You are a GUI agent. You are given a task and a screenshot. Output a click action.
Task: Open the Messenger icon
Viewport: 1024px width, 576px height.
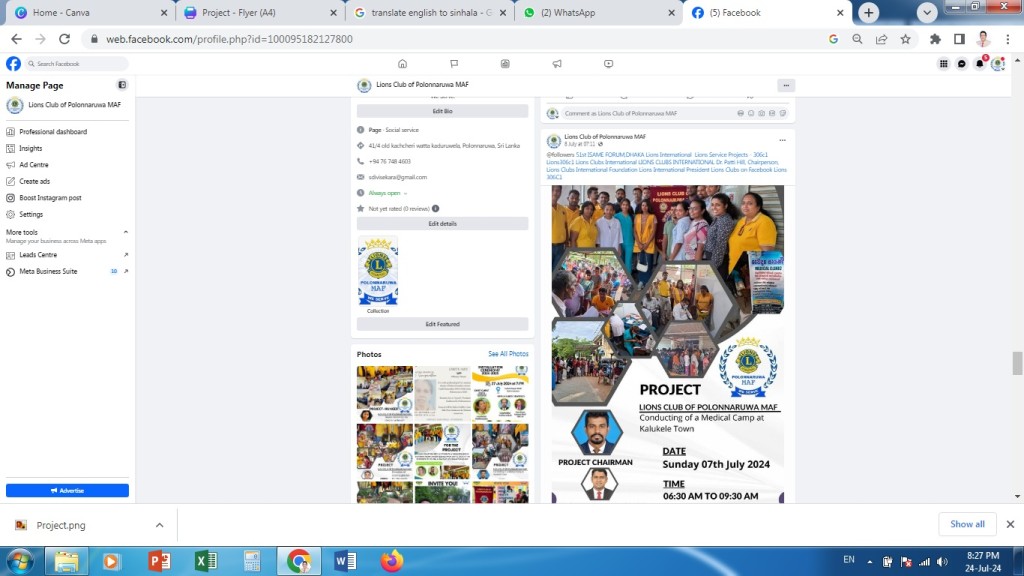tap(961, 64)
